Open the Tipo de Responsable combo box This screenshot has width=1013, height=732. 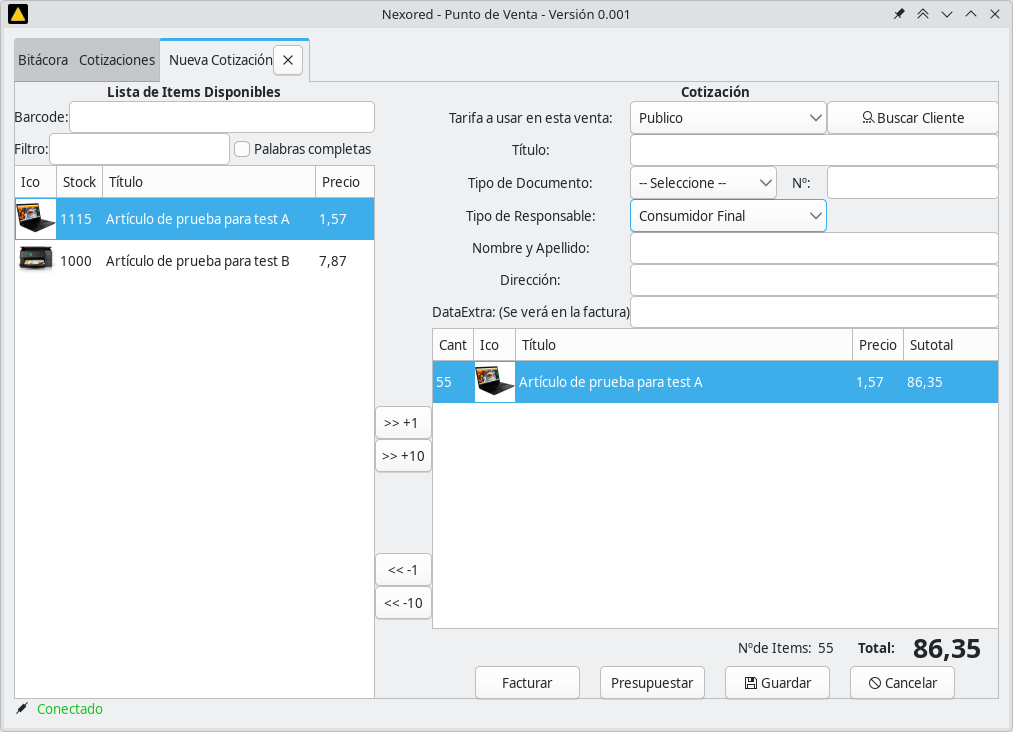click(728, 216)
